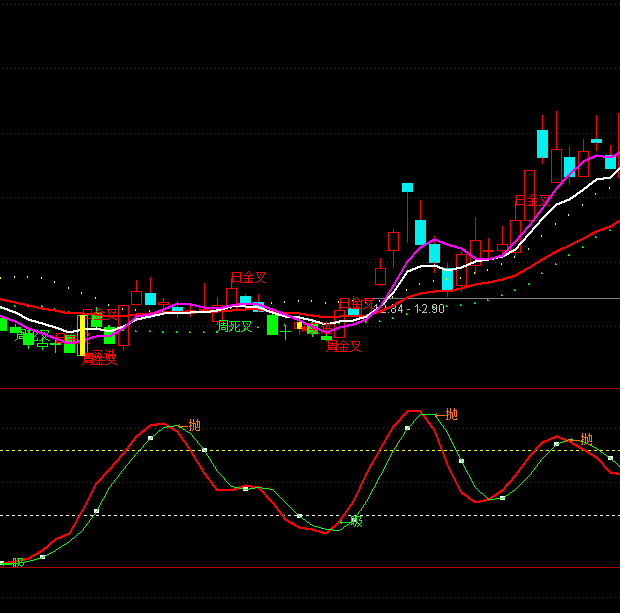620x613 pixels.
Task: Select the isolated cyan candle above the red candles
Action: click(407, 187)
